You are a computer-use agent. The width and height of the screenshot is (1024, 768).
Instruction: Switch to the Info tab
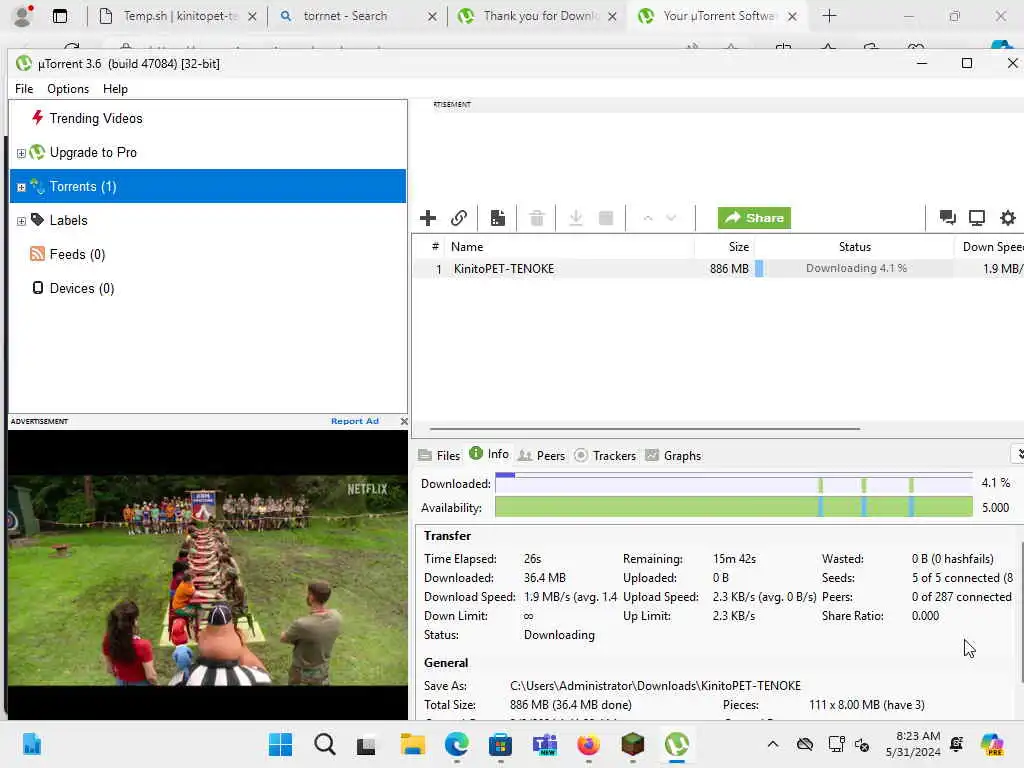(489, 454)
